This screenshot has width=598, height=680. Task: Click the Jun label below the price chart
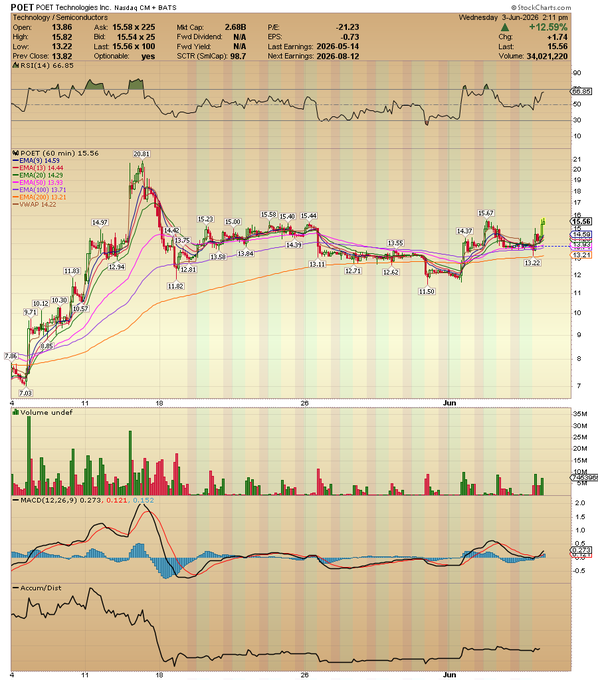449,403
